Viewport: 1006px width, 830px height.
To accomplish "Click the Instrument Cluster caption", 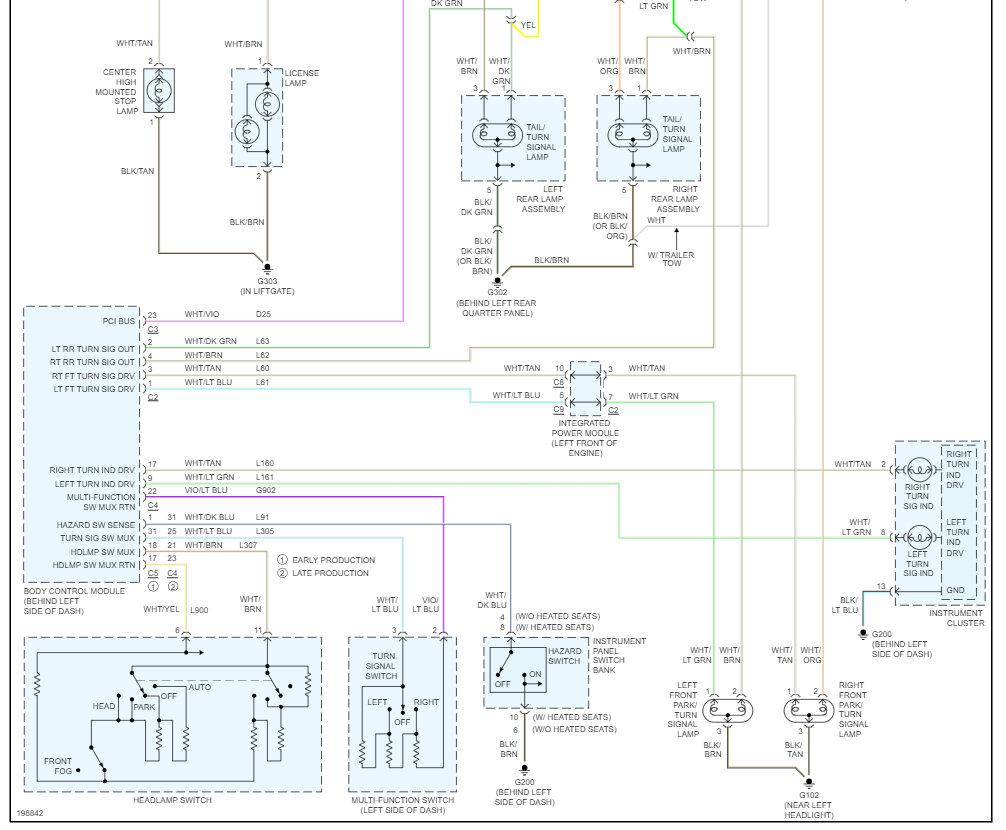I will [956, 618].
